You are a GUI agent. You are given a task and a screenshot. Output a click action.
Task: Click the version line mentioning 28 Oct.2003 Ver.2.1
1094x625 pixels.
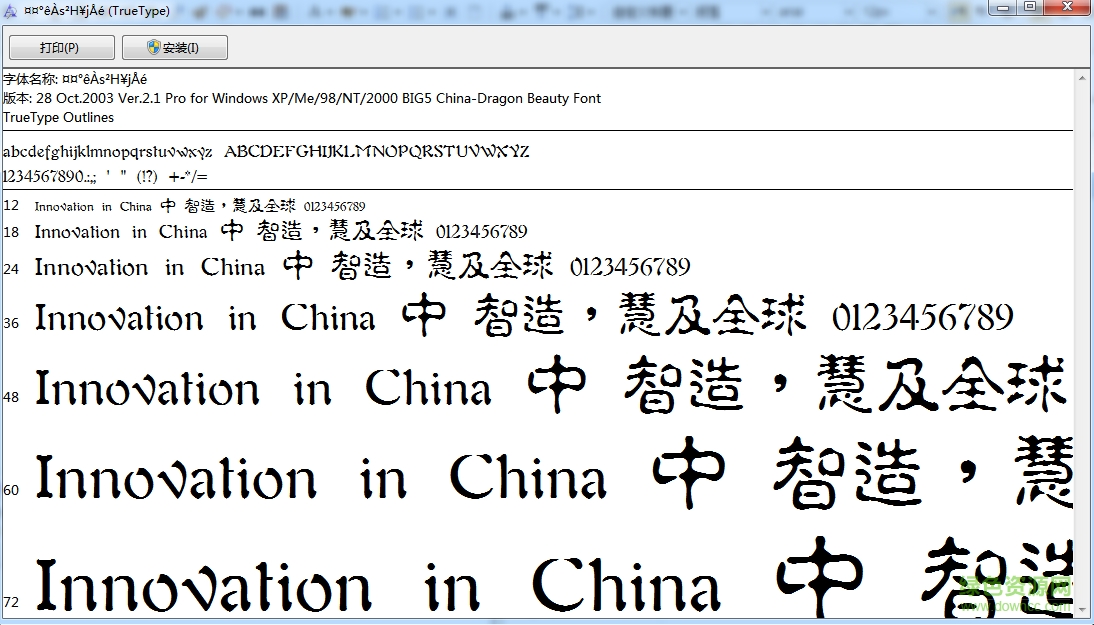coord(300,98)
